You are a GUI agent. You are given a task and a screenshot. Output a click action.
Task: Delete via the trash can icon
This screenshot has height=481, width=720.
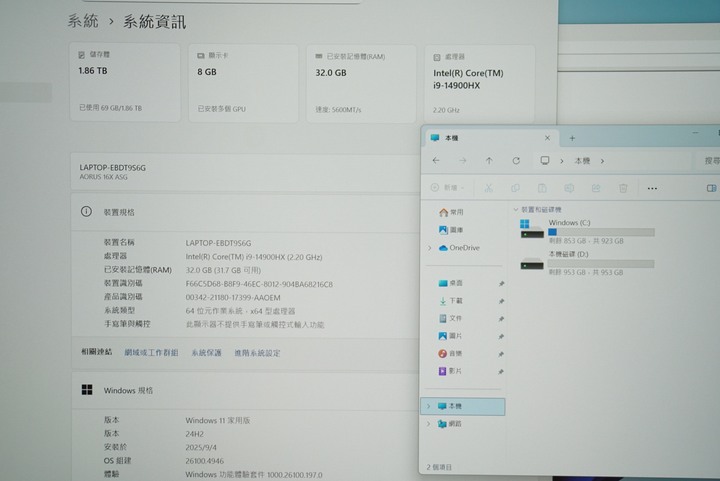point(623,188)
